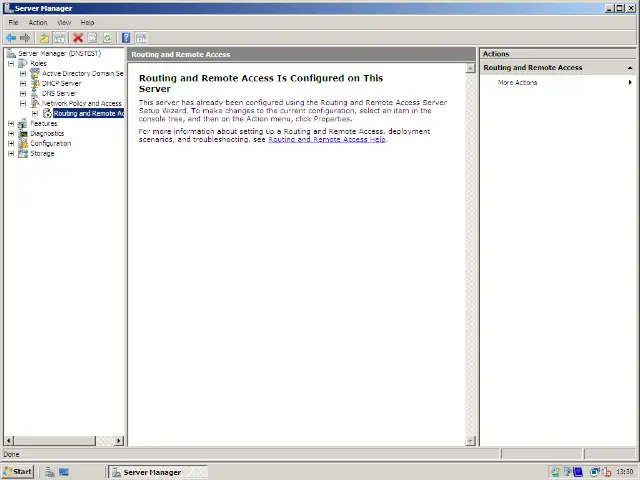Click the DHCP Server role icon
640x480 pixels.
pyautogui.click(x=35, y=83)
